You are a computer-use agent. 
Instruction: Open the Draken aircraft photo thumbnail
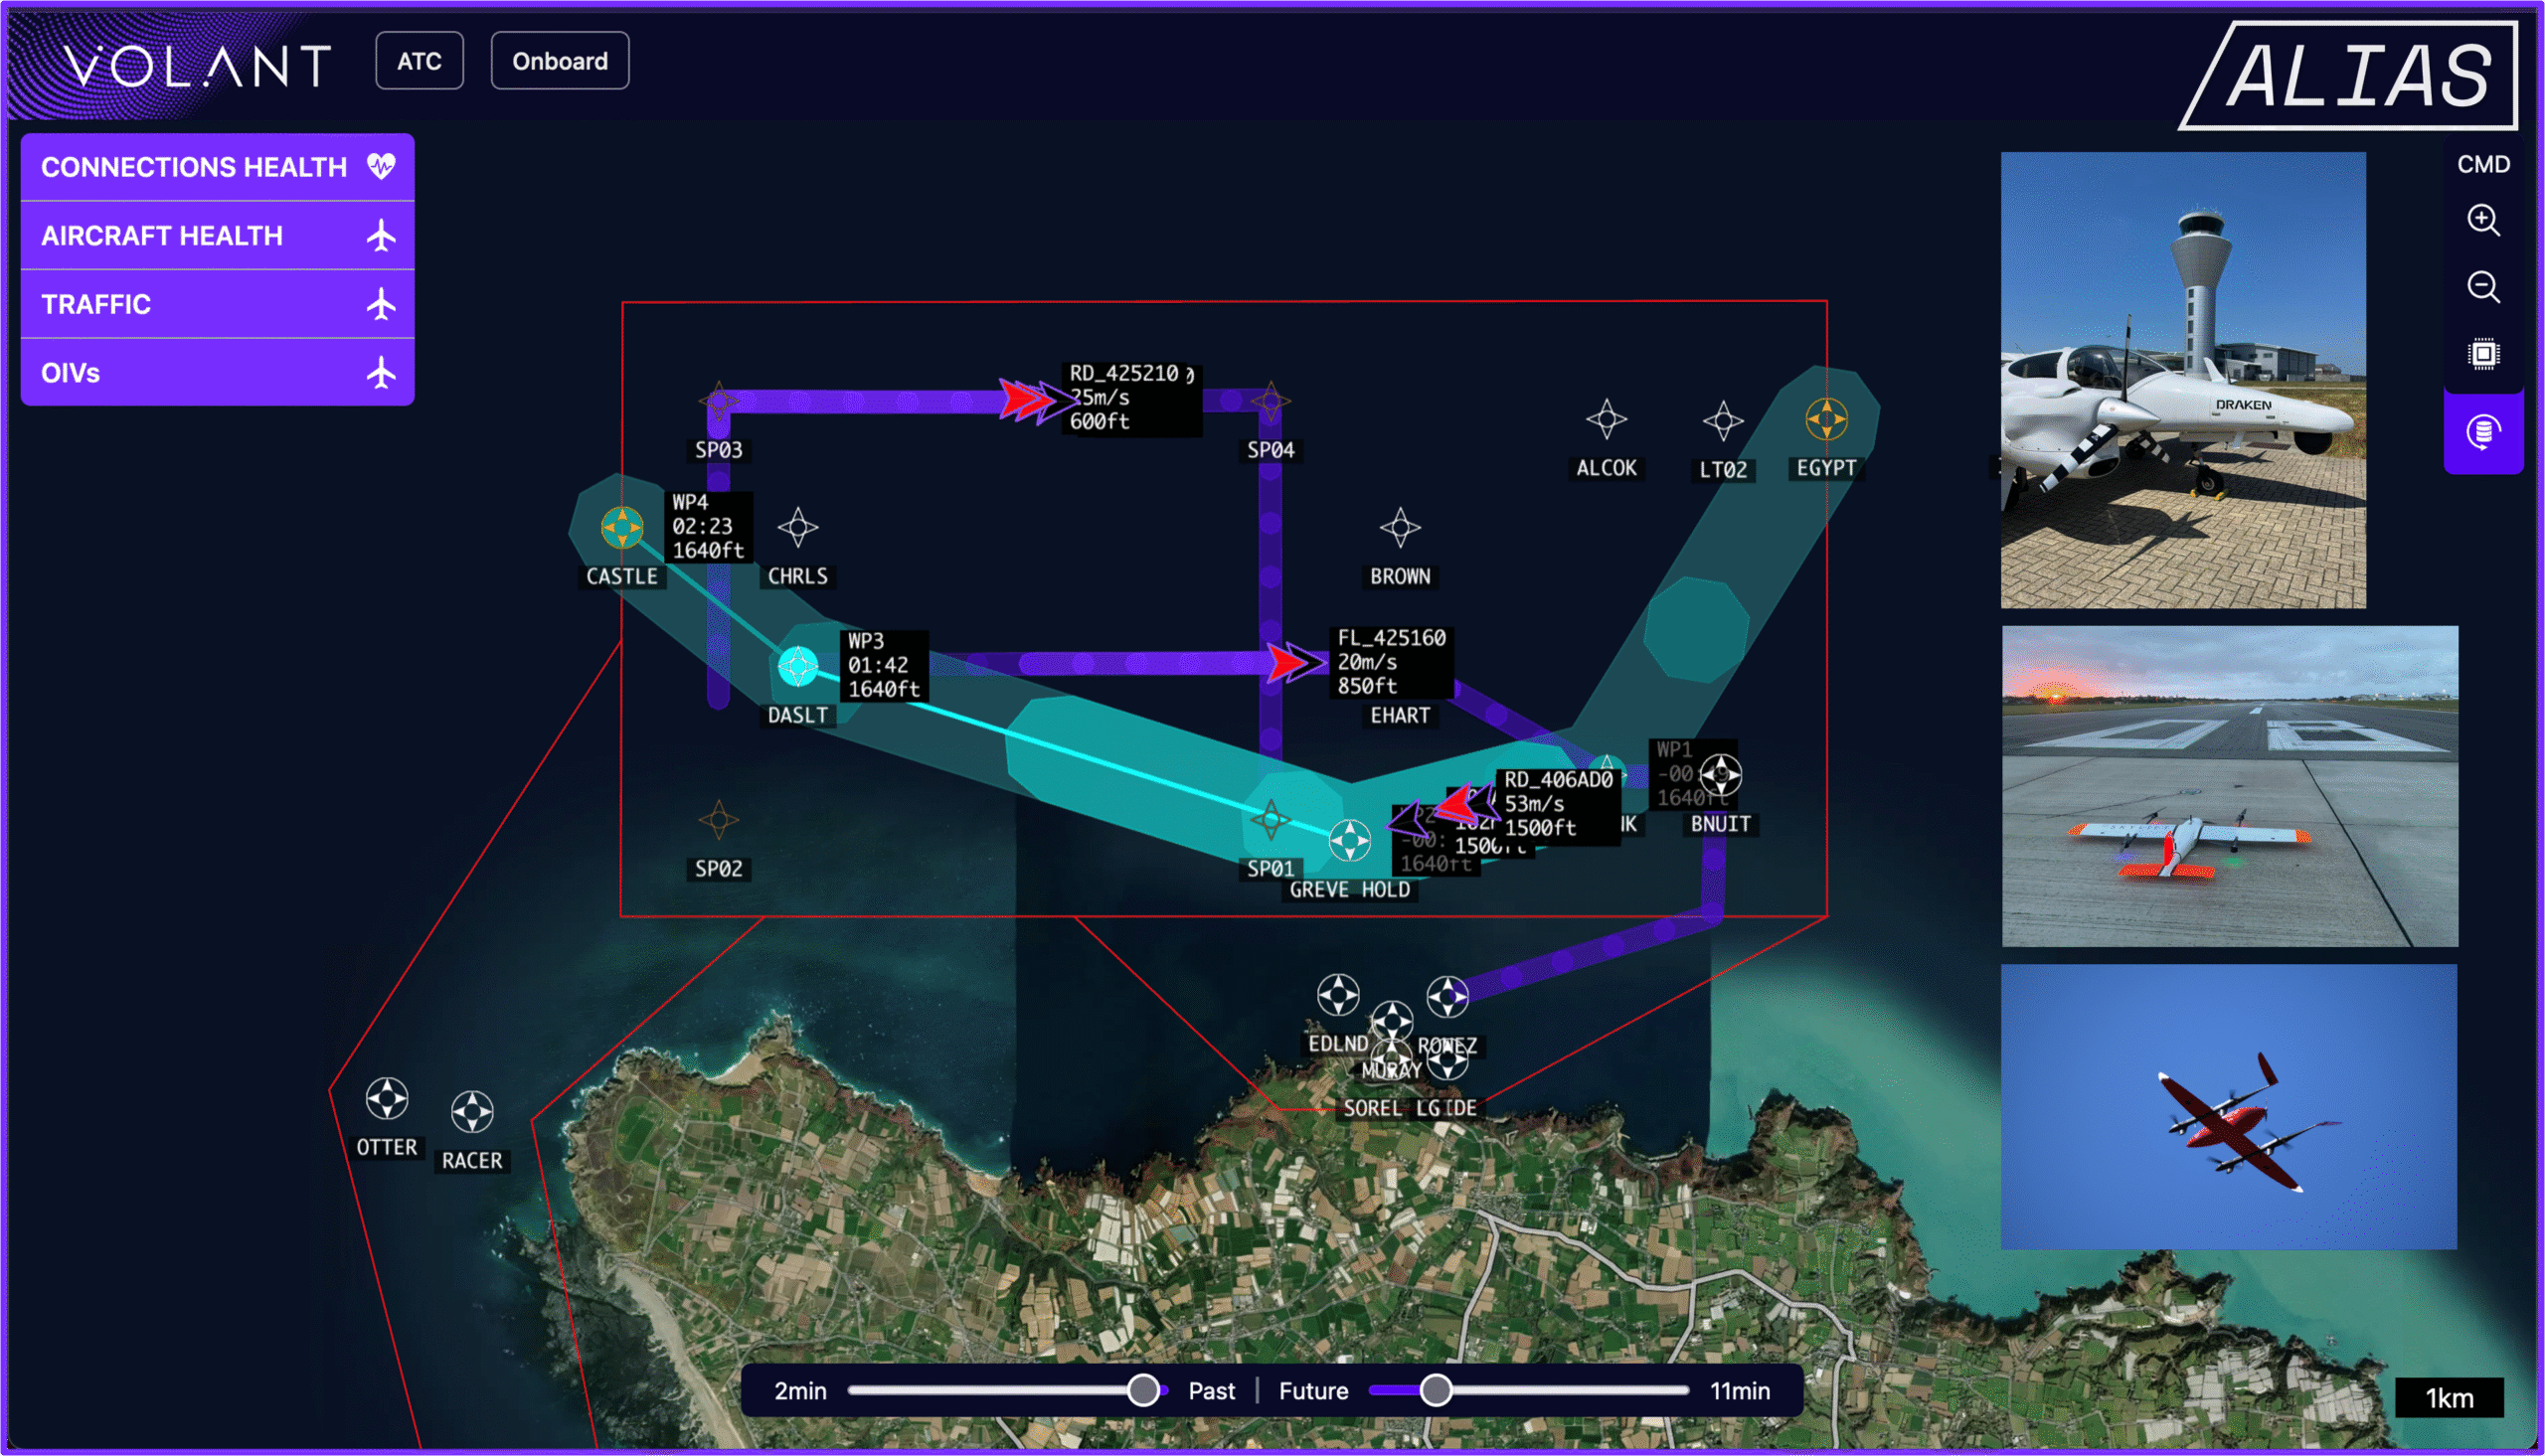(2183, 380)
